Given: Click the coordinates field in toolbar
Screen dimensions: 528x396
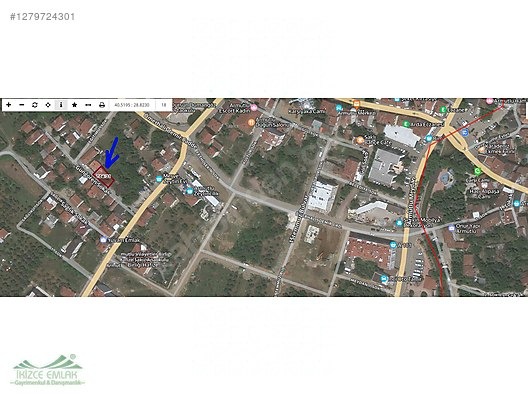Looking at the screenshot, I should click(132, 105).
